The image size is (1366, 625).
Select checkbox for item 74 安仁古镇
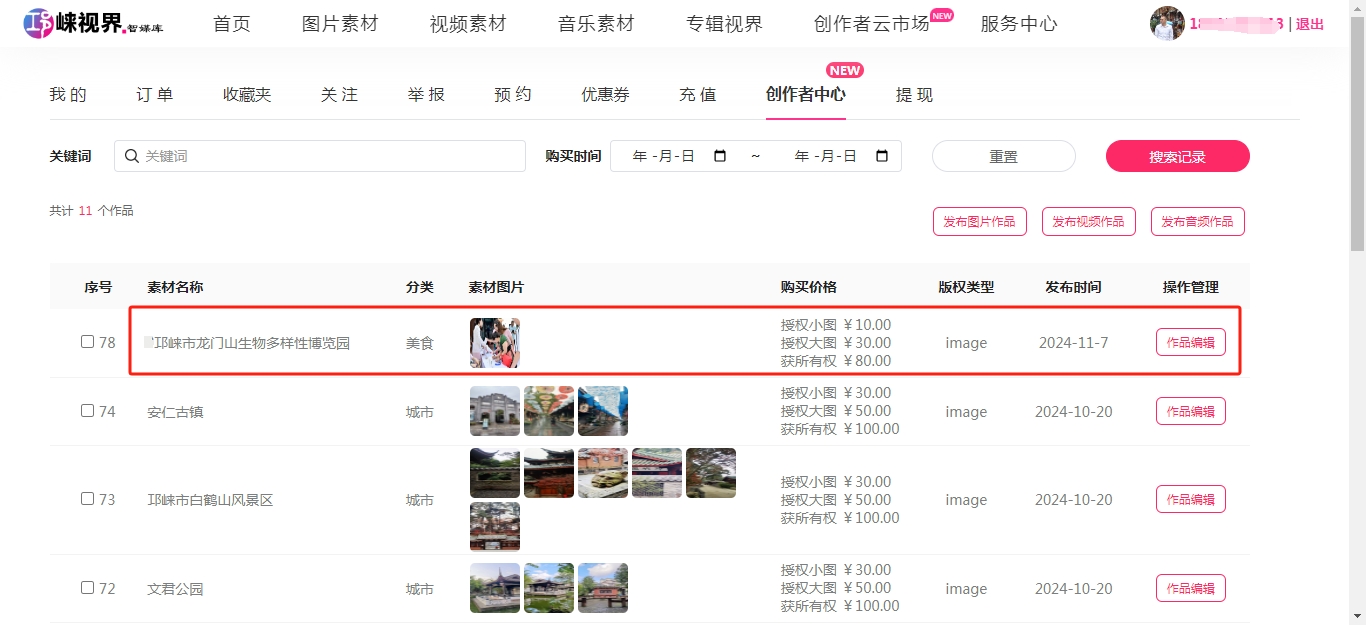[x=87, y=411]
